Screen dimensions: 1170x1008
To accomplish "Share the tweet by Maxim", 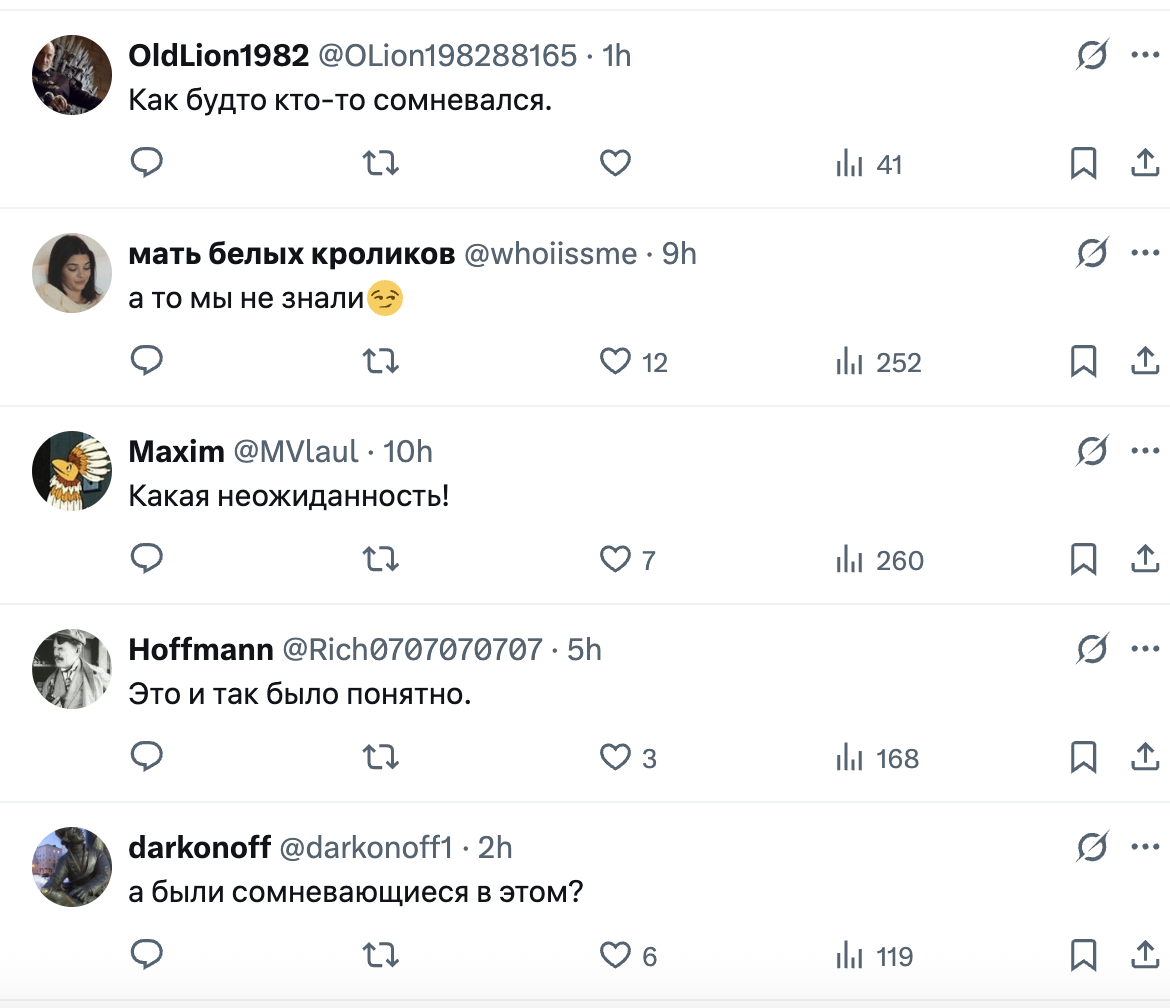I will click(x=1144, y=560).
